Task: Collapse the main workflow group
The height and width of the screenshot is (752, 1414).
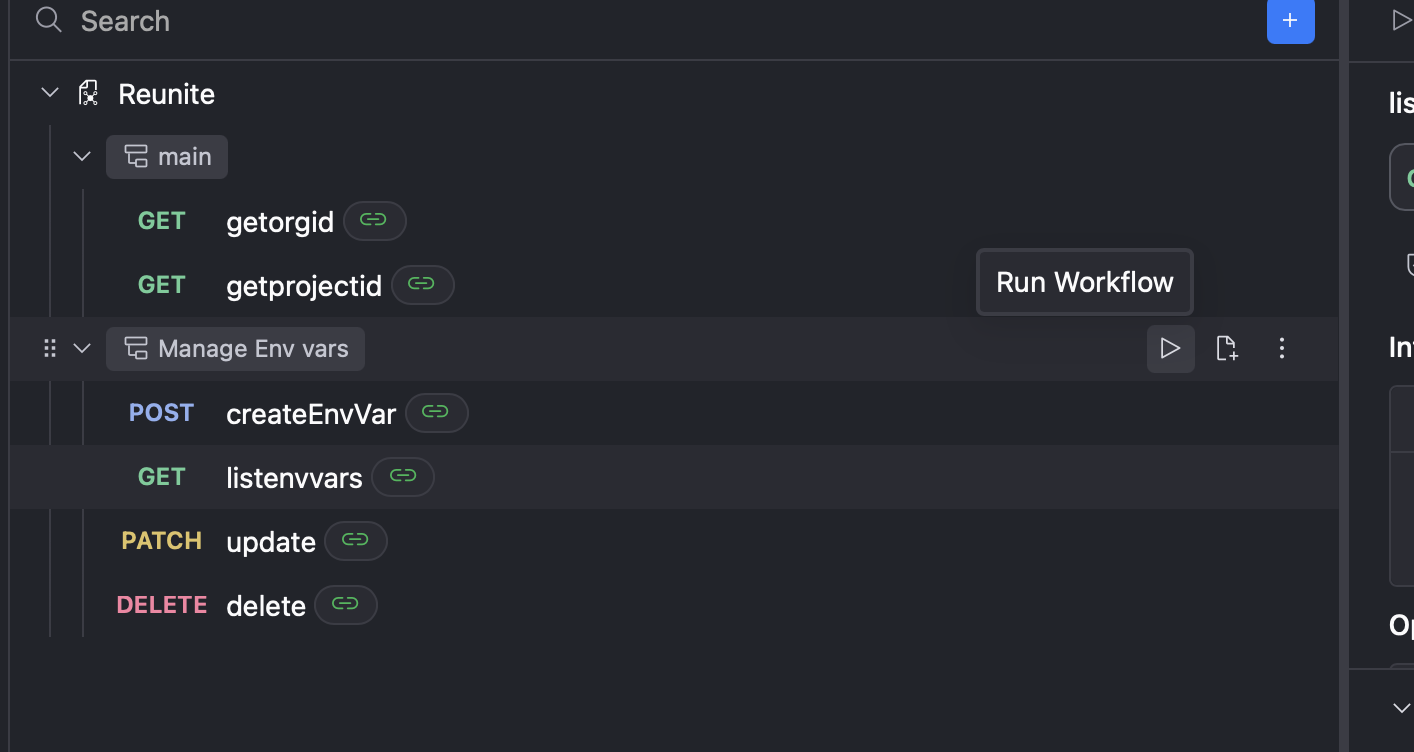Action: [82, 157]
